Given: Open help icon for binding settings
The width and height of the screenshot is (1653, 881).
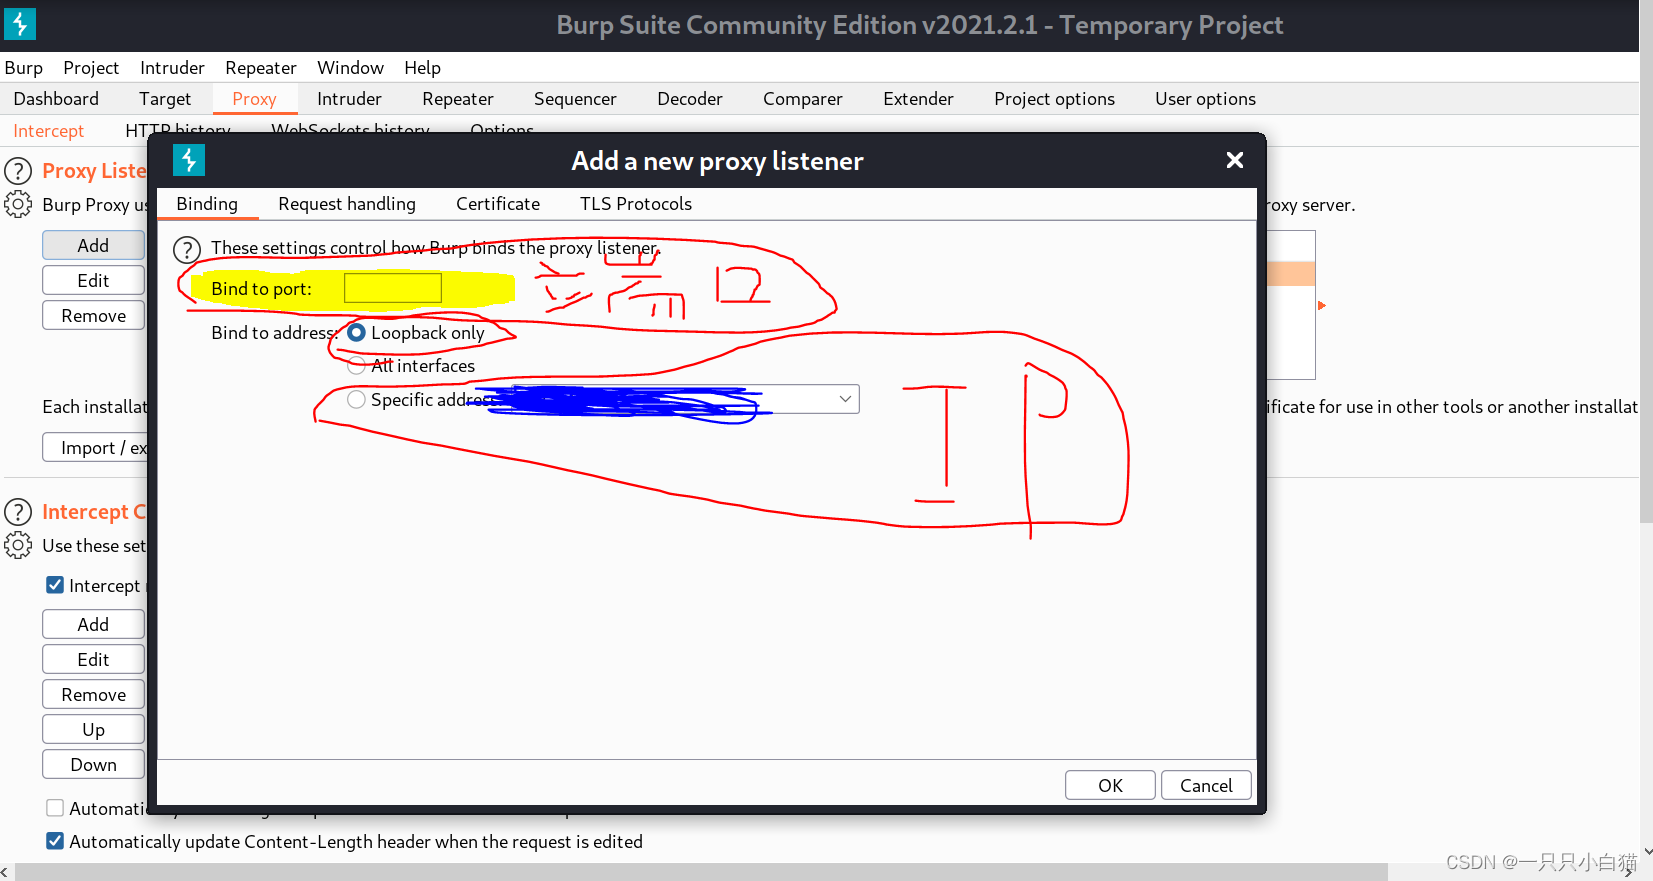Looking at the screenshot, I should point(187,249).
